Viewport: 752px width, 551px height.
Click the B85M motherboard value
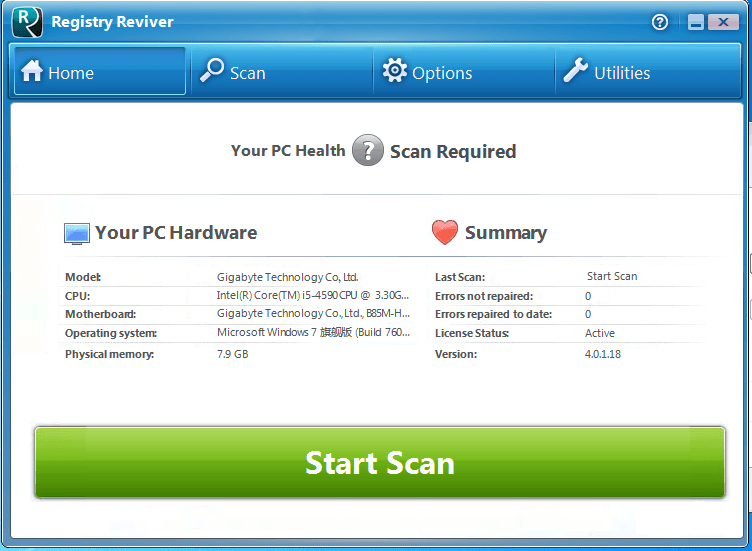tap(312, 315)
